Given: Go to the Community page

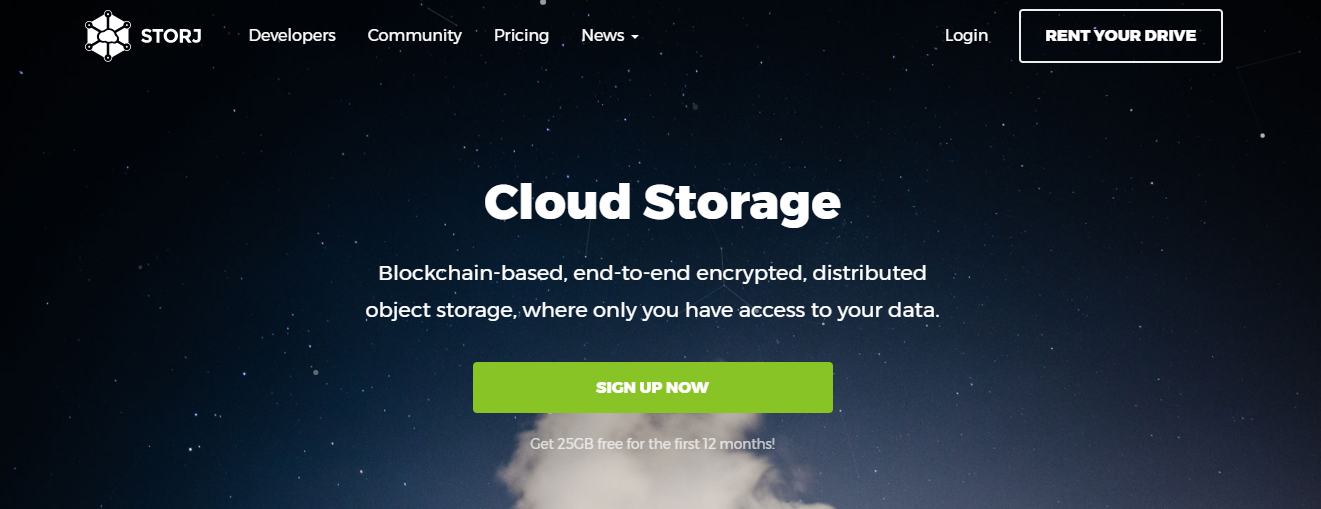Looking at the screenshot, I should [414, 35].
